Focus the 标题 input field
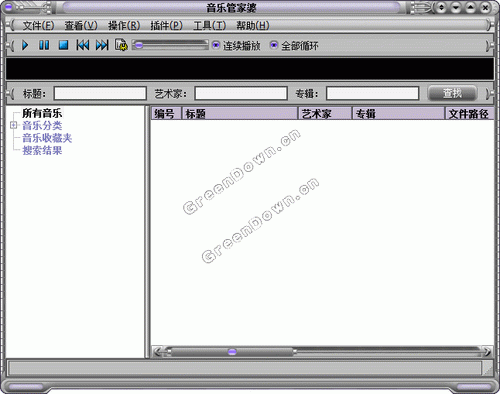500x394 pixels. click(x=100, y=93)
